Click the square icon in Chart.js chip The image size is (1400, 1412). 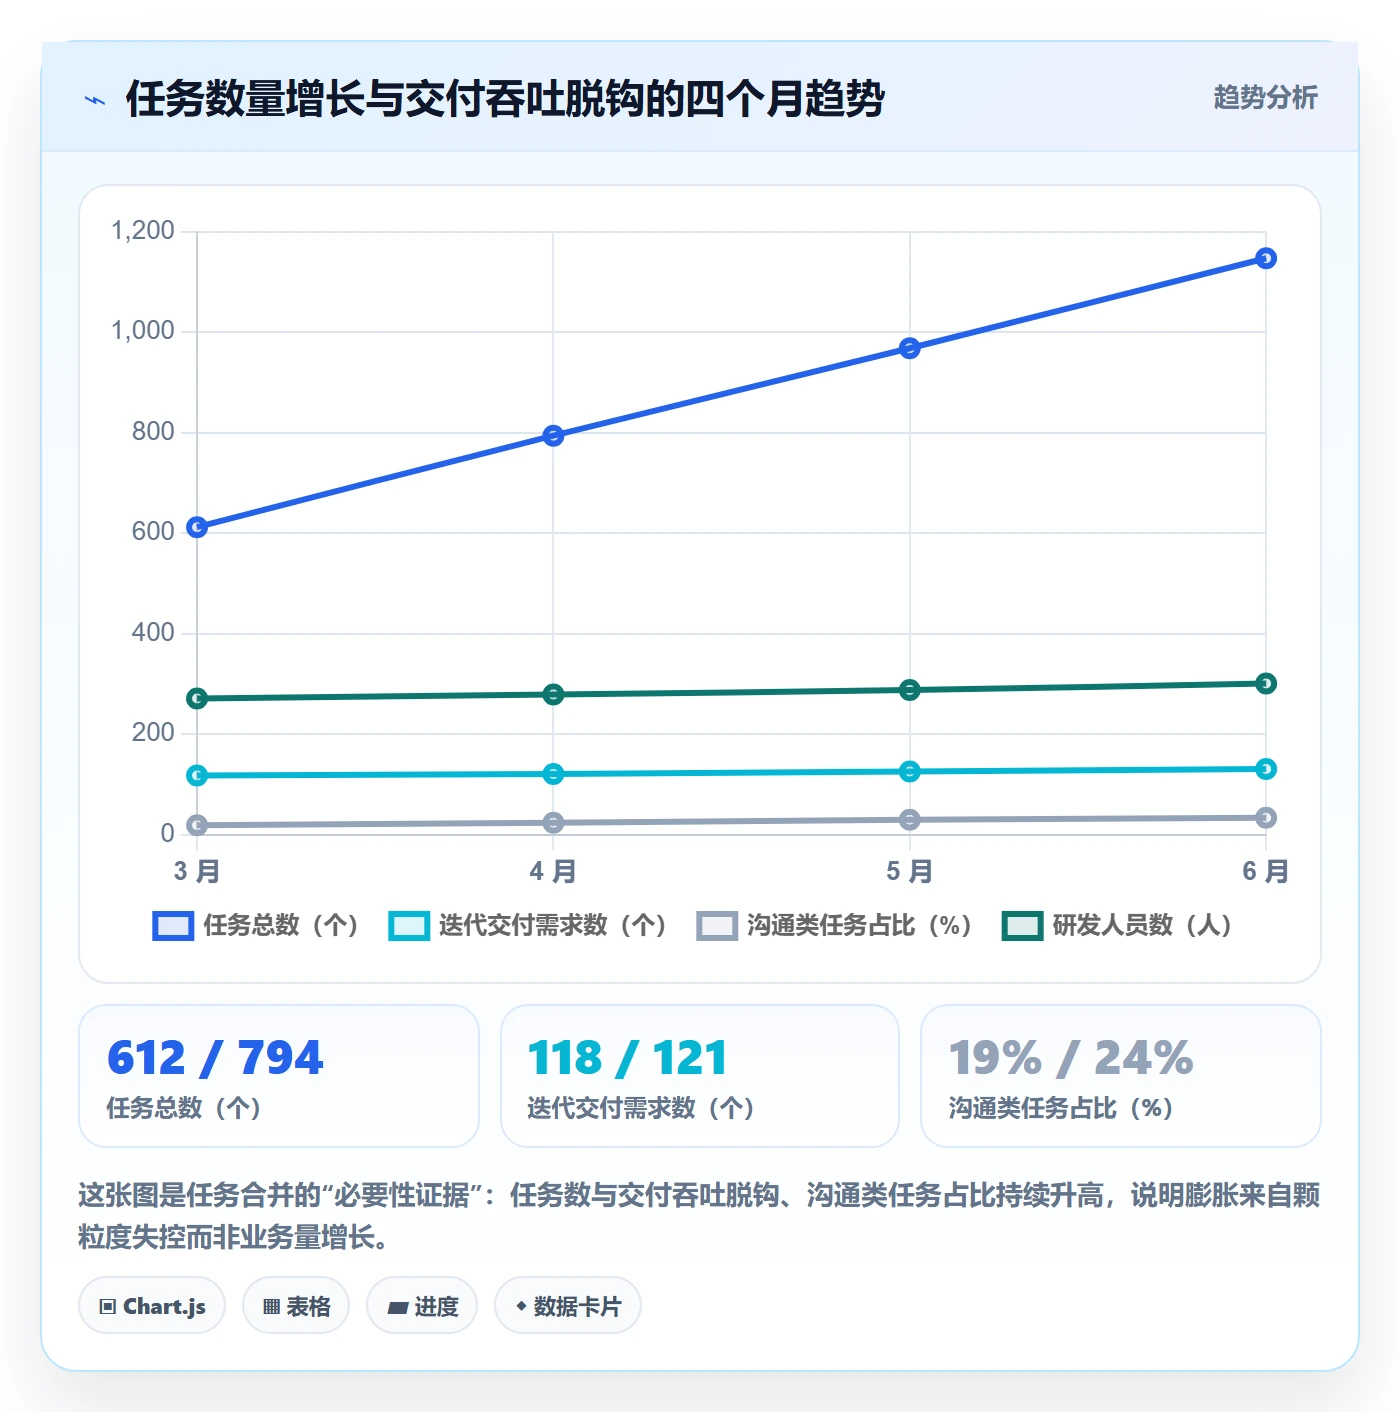[x=108, y=1307]
